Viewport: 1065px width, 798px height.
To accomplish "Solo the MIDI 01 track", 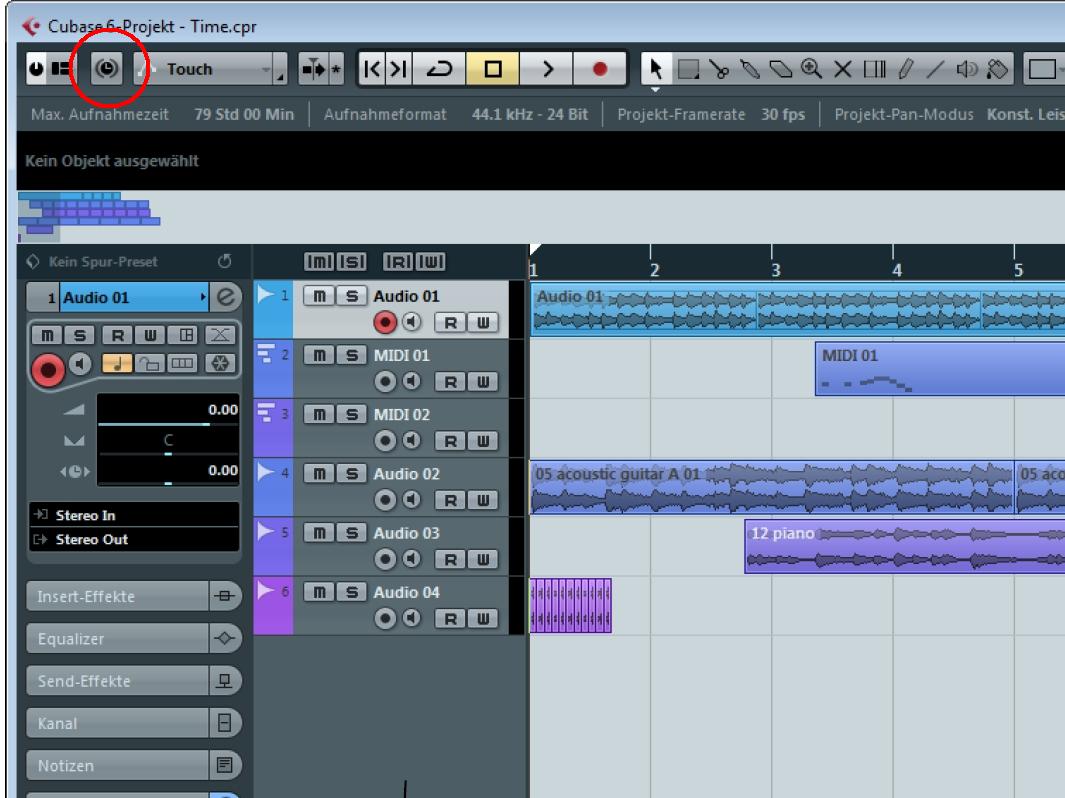I will tap(351, 355).
